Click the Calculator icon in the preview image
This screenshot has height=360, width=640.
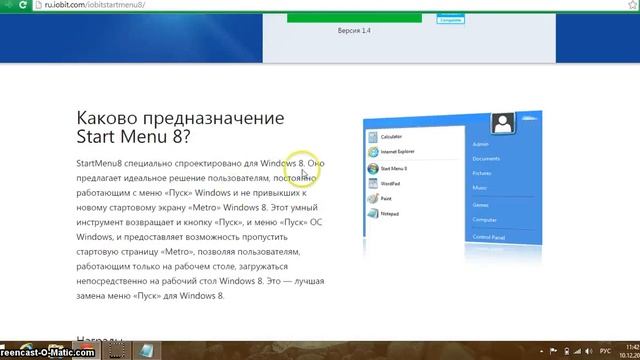[x=373, y=137]
